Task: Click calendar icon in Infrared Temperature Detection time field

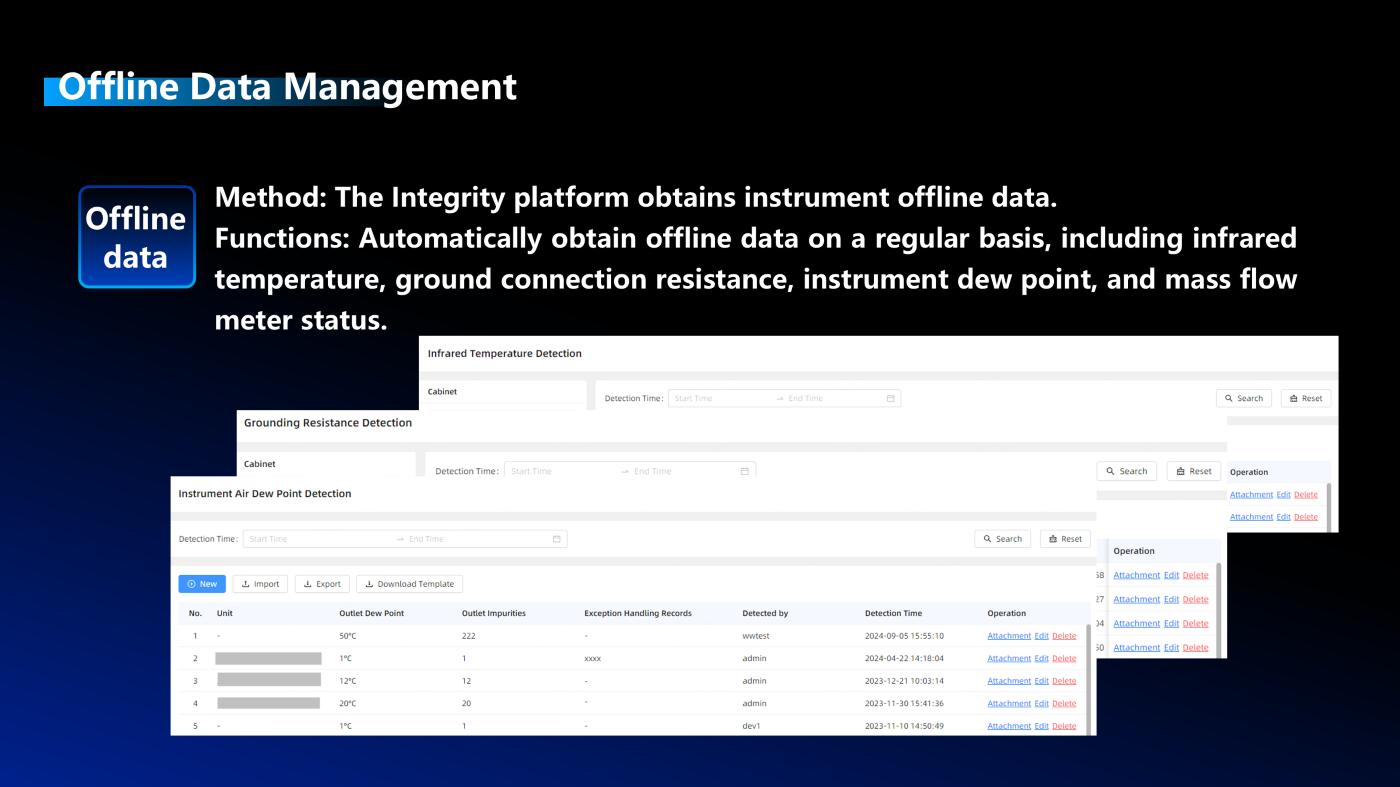Action: click(x=890, y=398)
